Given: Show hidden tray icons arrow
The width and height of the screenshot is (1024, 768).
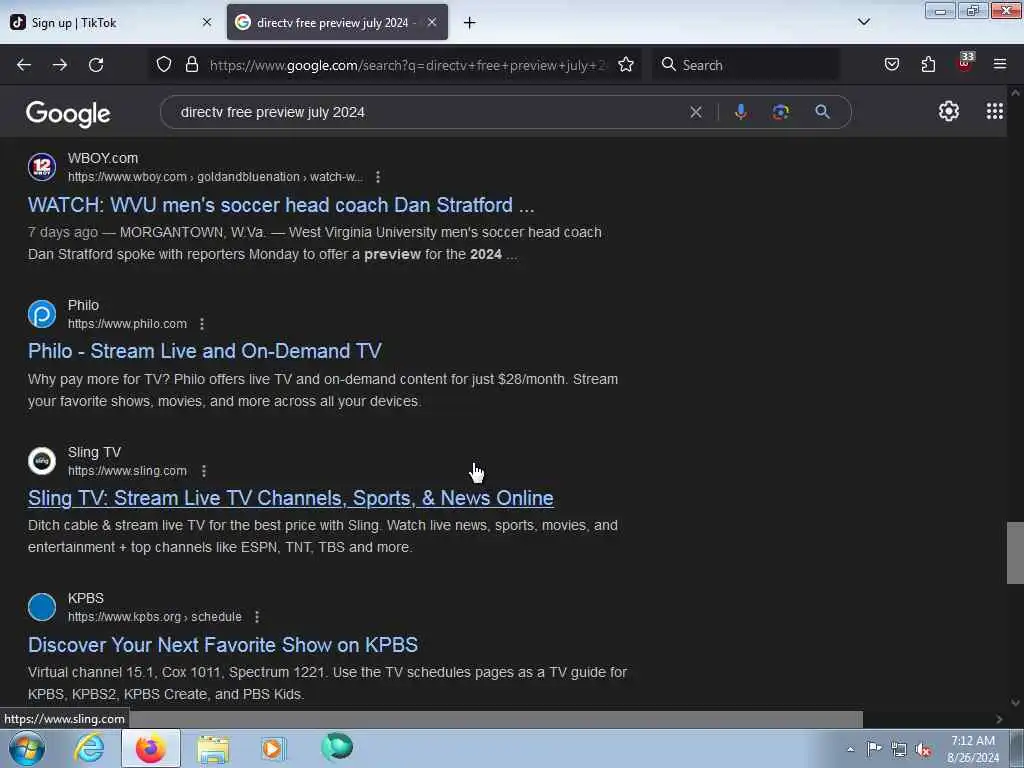Looking at the screenshot, I should (850, 750).
